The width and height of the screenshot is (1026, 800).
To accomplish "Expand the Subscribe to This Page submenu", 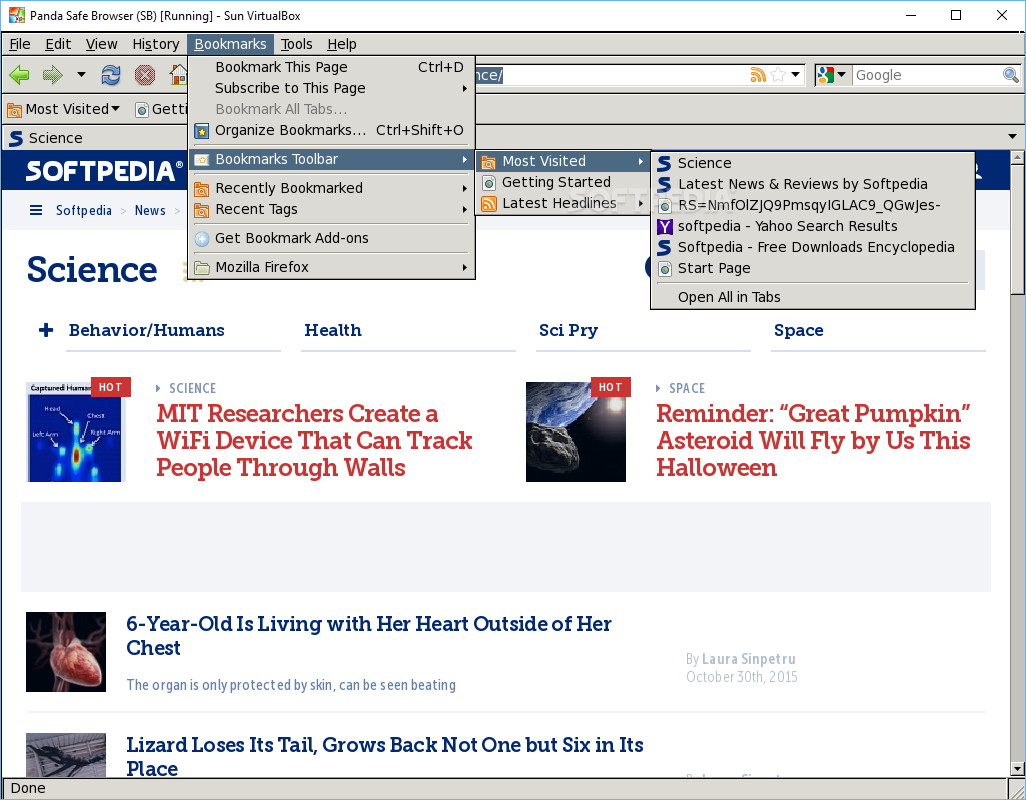I will [465, 88].
